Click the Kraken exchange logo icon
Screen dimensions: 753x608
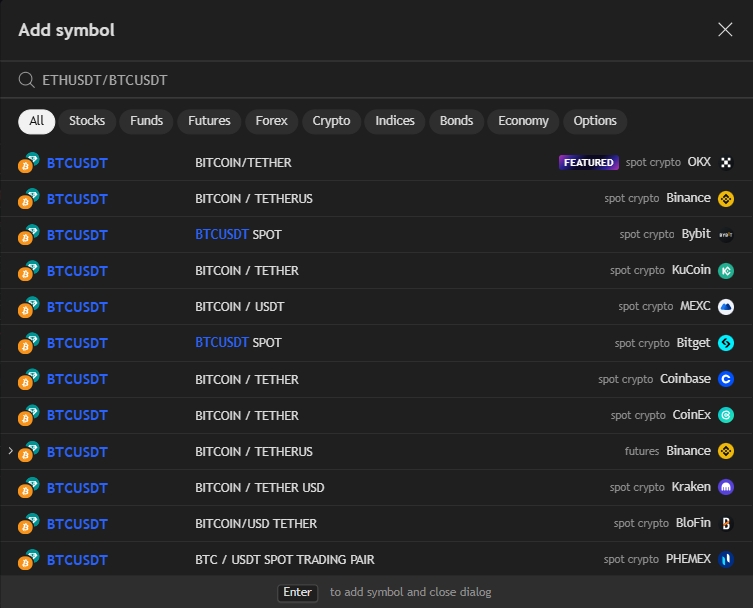726,487
